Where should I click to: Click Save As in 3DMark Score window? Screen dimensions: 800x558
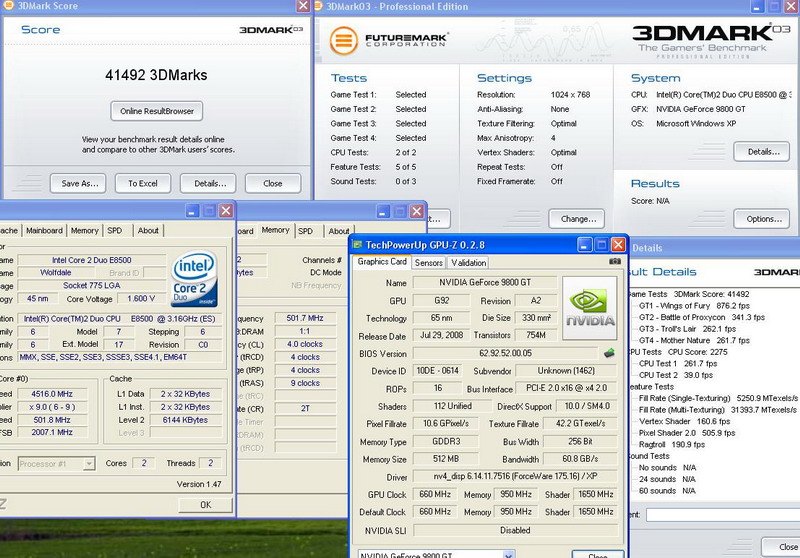tap(78, 184)
